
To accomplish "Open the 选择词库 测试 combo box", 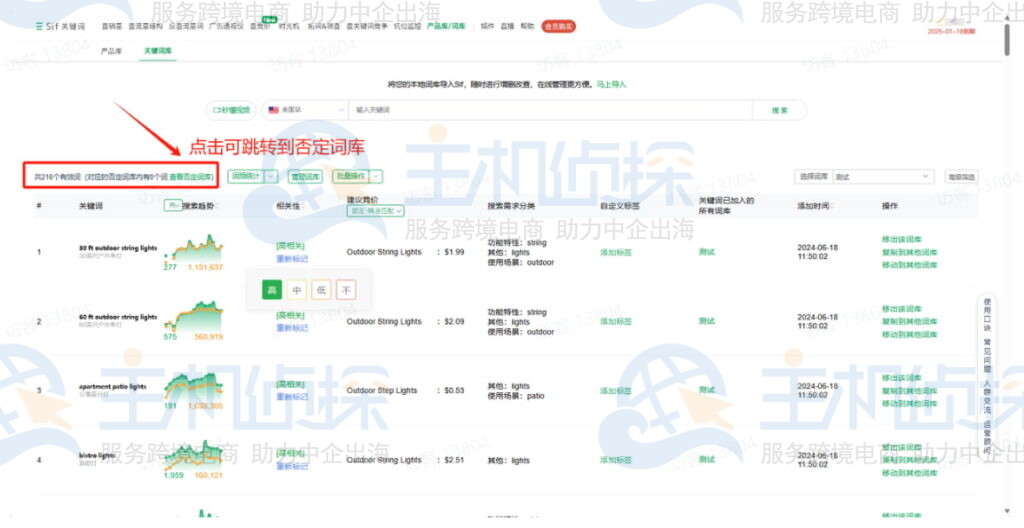I will click(883, 176).
